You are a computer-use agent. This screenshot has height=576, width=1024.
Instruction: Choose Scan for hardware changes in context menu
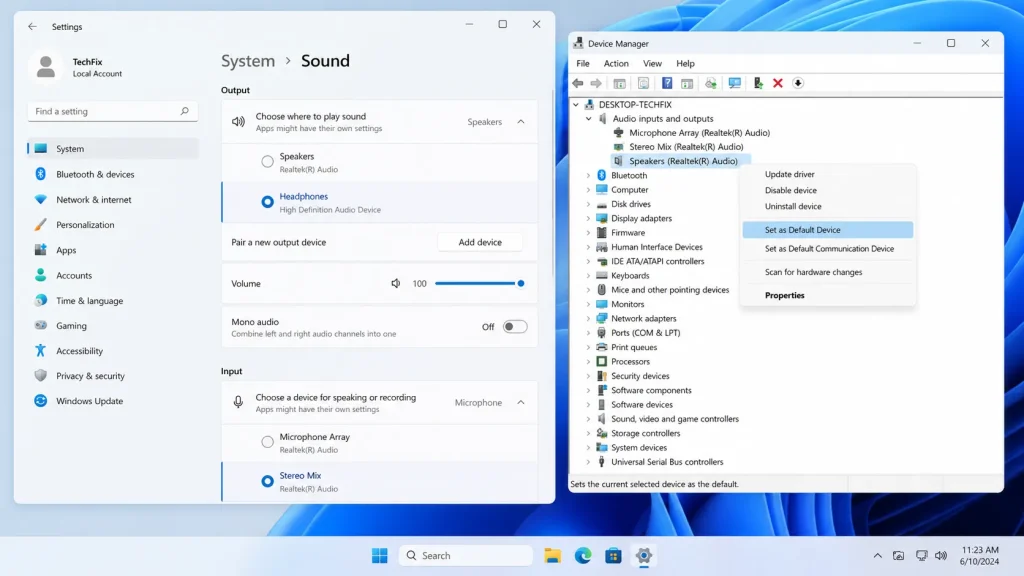pyautogui.click(x=827, y=272)
